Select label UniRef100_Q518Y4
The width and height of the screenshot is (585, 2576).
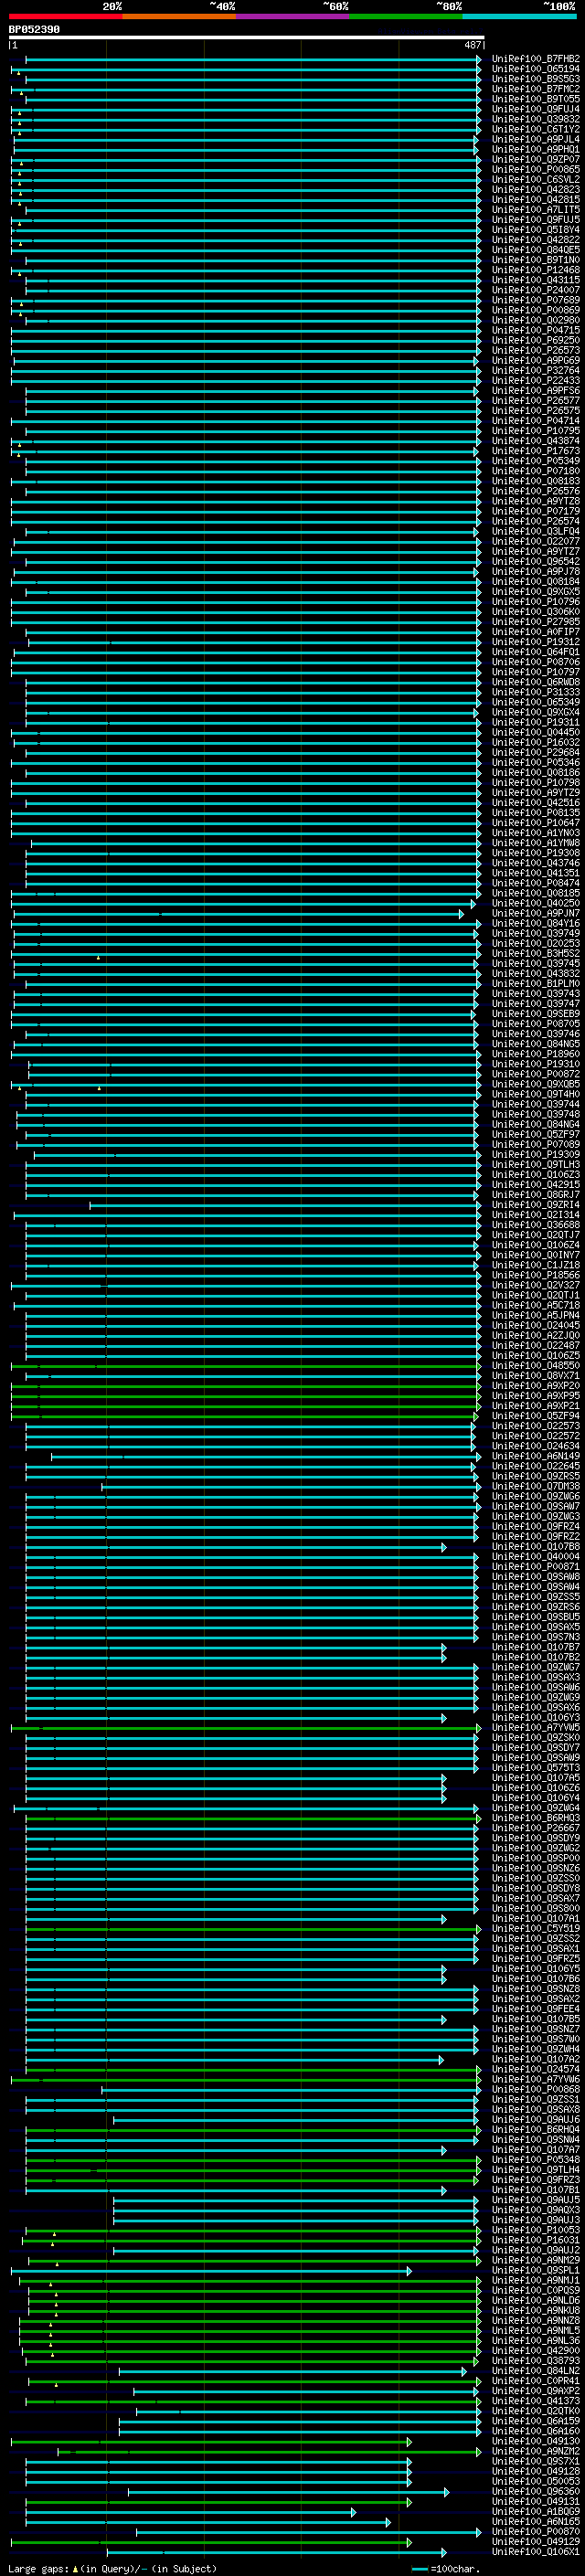point(536,230)
